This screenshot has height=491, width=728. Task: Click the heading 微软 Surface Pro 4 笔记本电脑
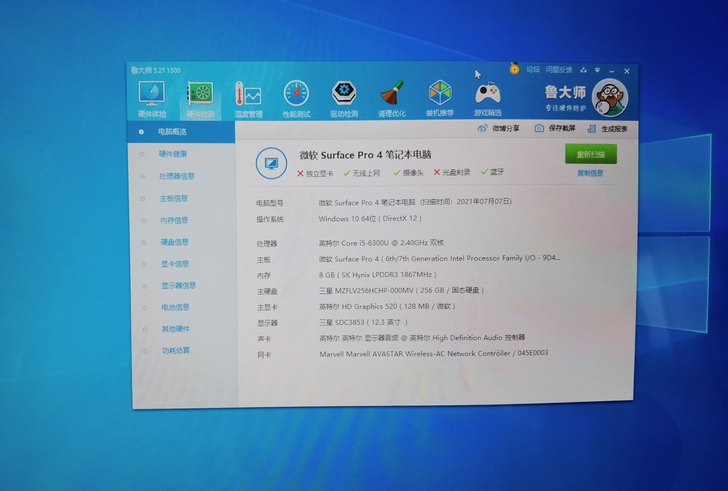pyautogui.click(x=365, y=155)
